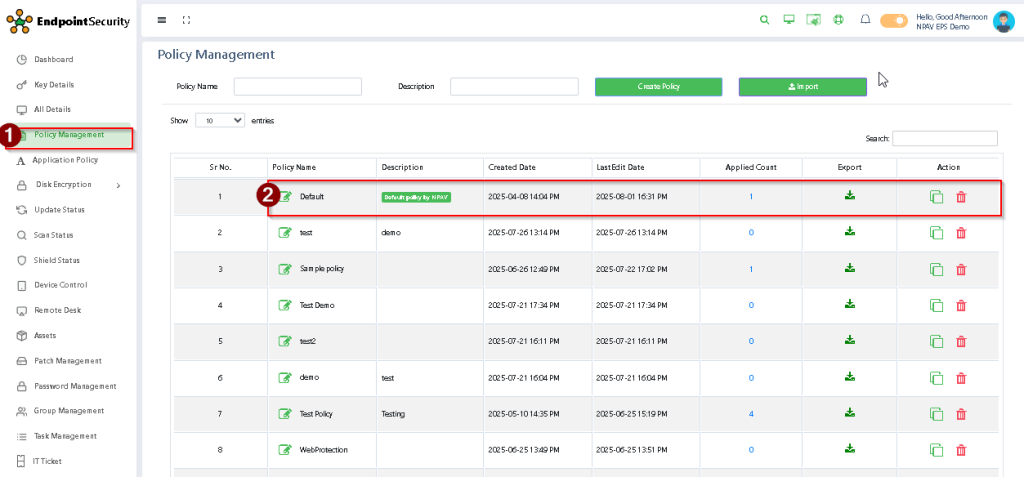Go to Patch Management in sidebar
Image resolution: width=1024 pixels, height=477 pixels.
coord(67,361)
